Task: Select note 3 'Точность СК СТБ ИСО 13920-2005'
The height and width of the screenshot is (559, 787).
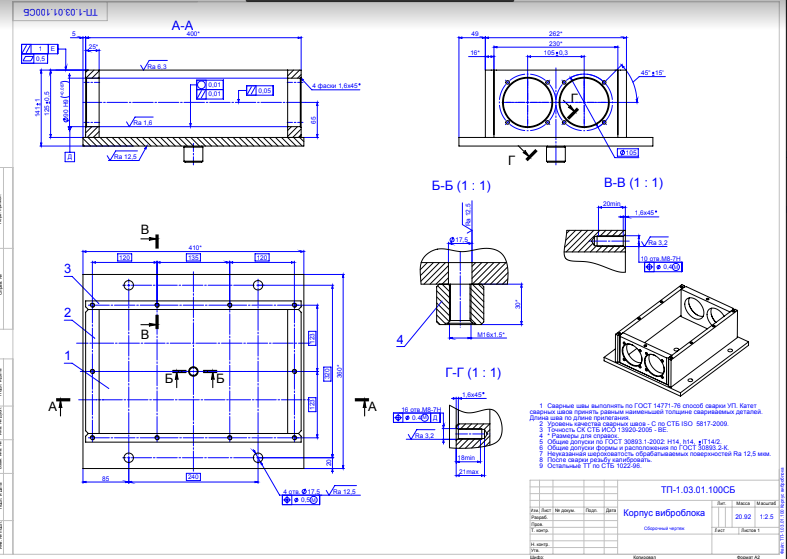Action: click(604, 430)
